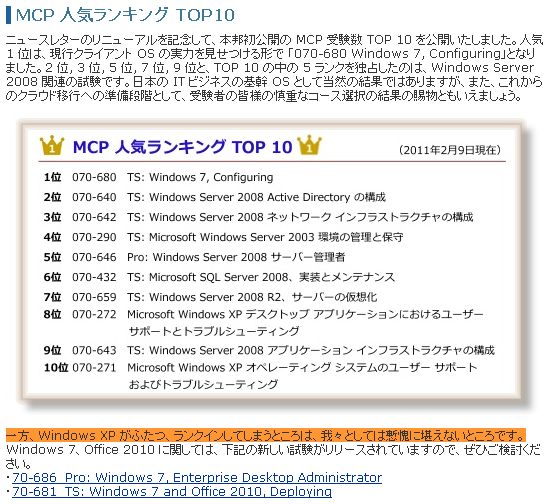Screen dimensions: 548x504
Task: Click the blue banner title 'MCP 人気ランキング TOP 10'
Action: [182, 147]
